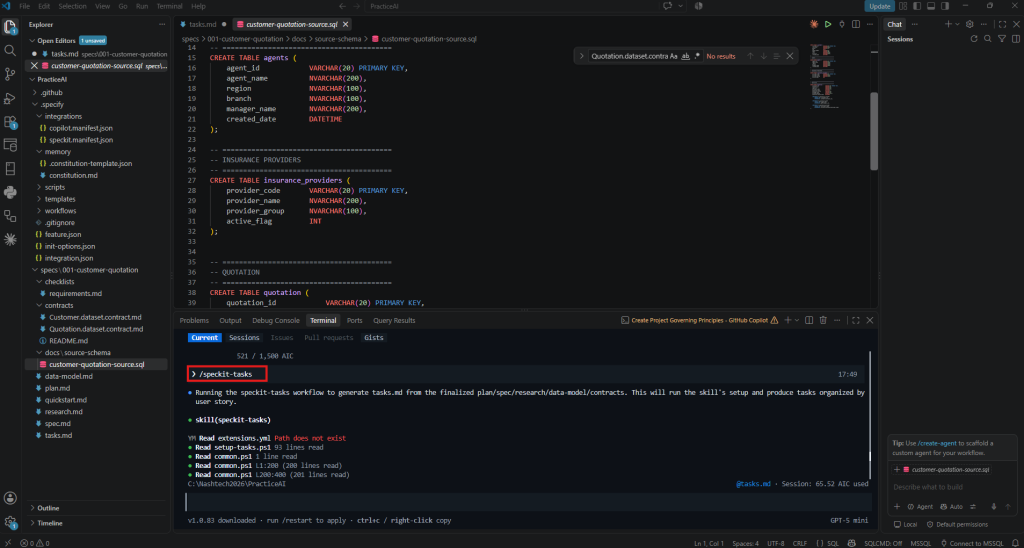Screen dimensions: 1024x548
Task: Open the Python extension view
Action: tap(10, 192)
